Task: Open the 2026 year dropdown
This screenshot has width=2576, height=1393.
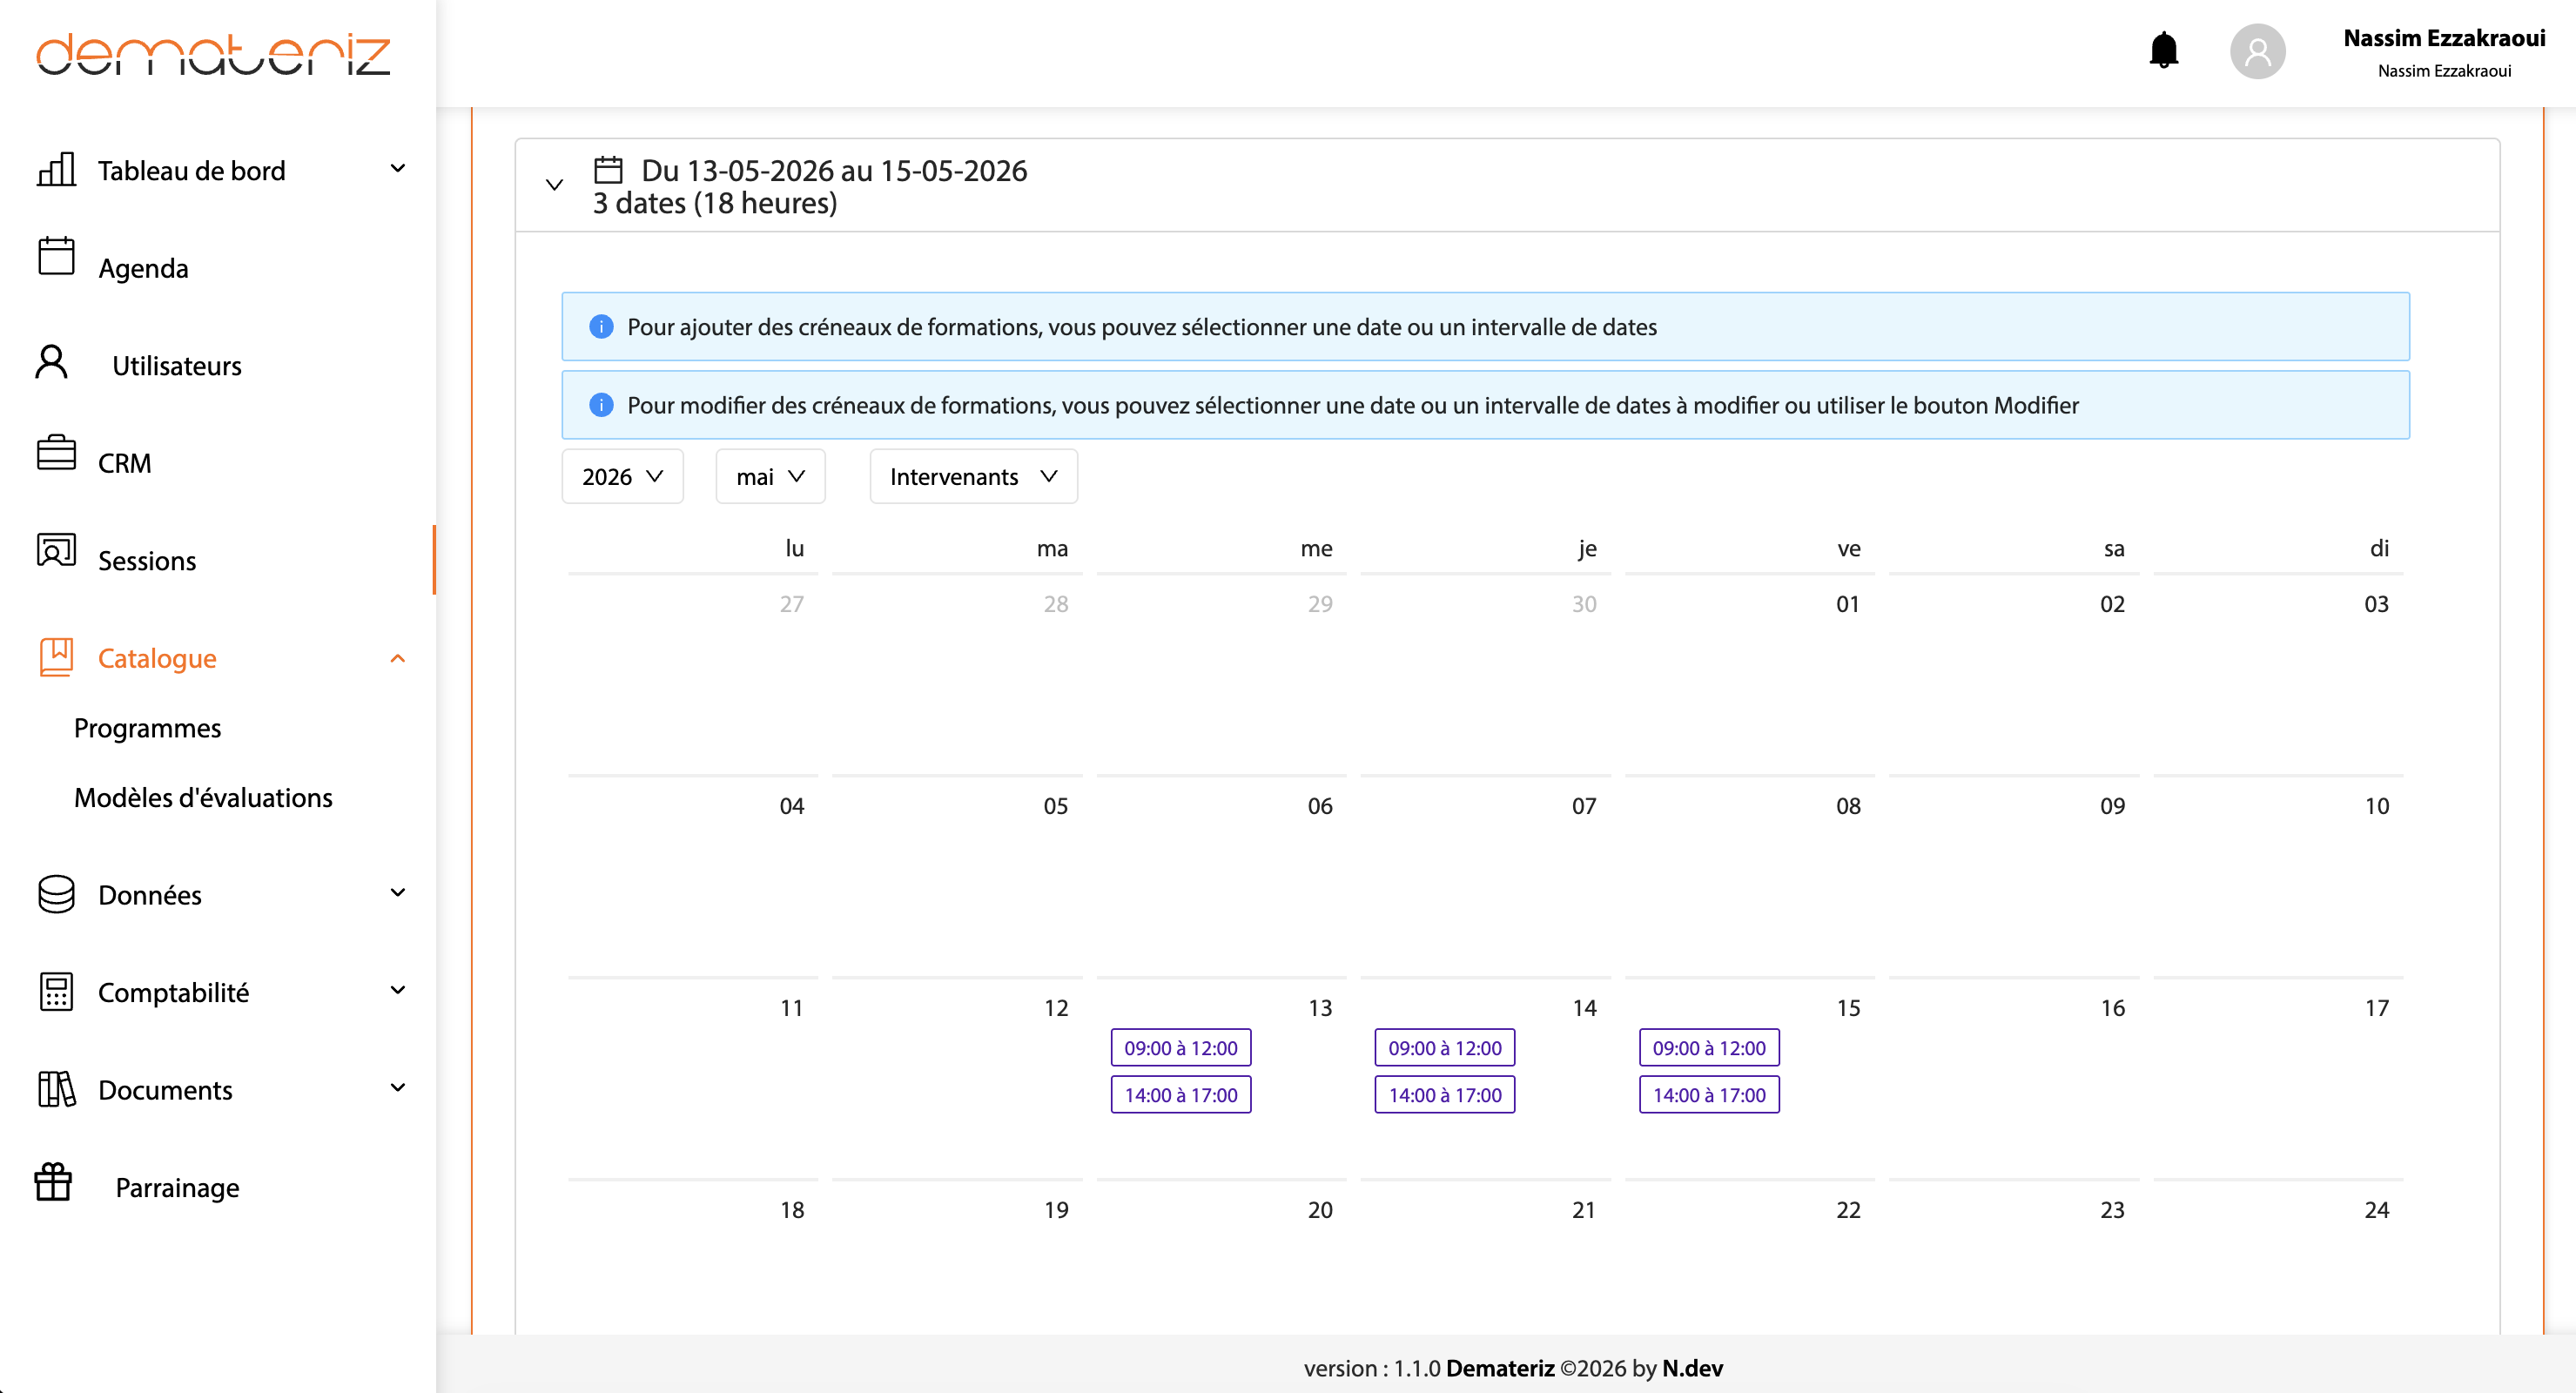Action: (x=622, y=476)
